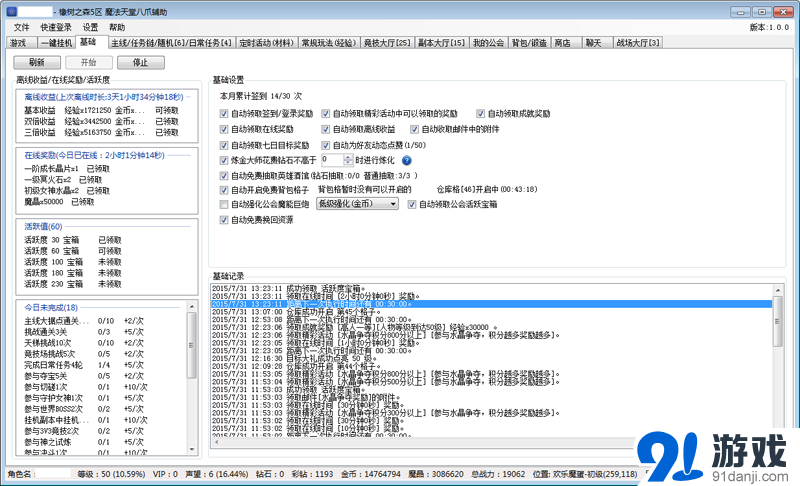Click the 刷新 button
800x486 pixels.
(37, 63)
